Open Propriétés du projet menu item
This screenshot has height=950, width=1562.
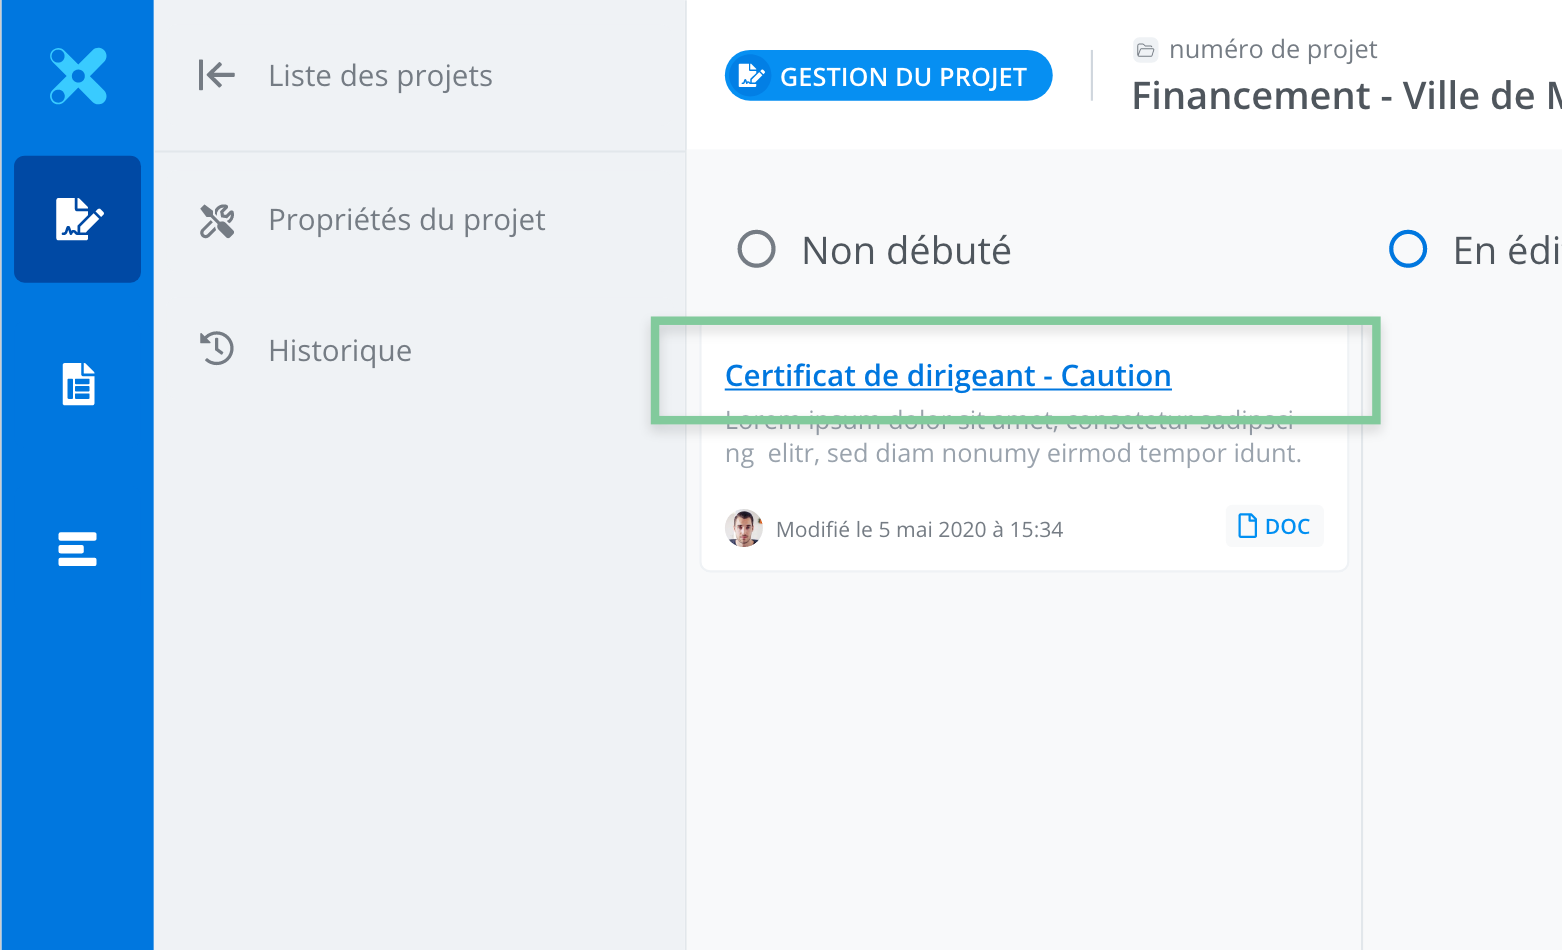click(406, 220)
